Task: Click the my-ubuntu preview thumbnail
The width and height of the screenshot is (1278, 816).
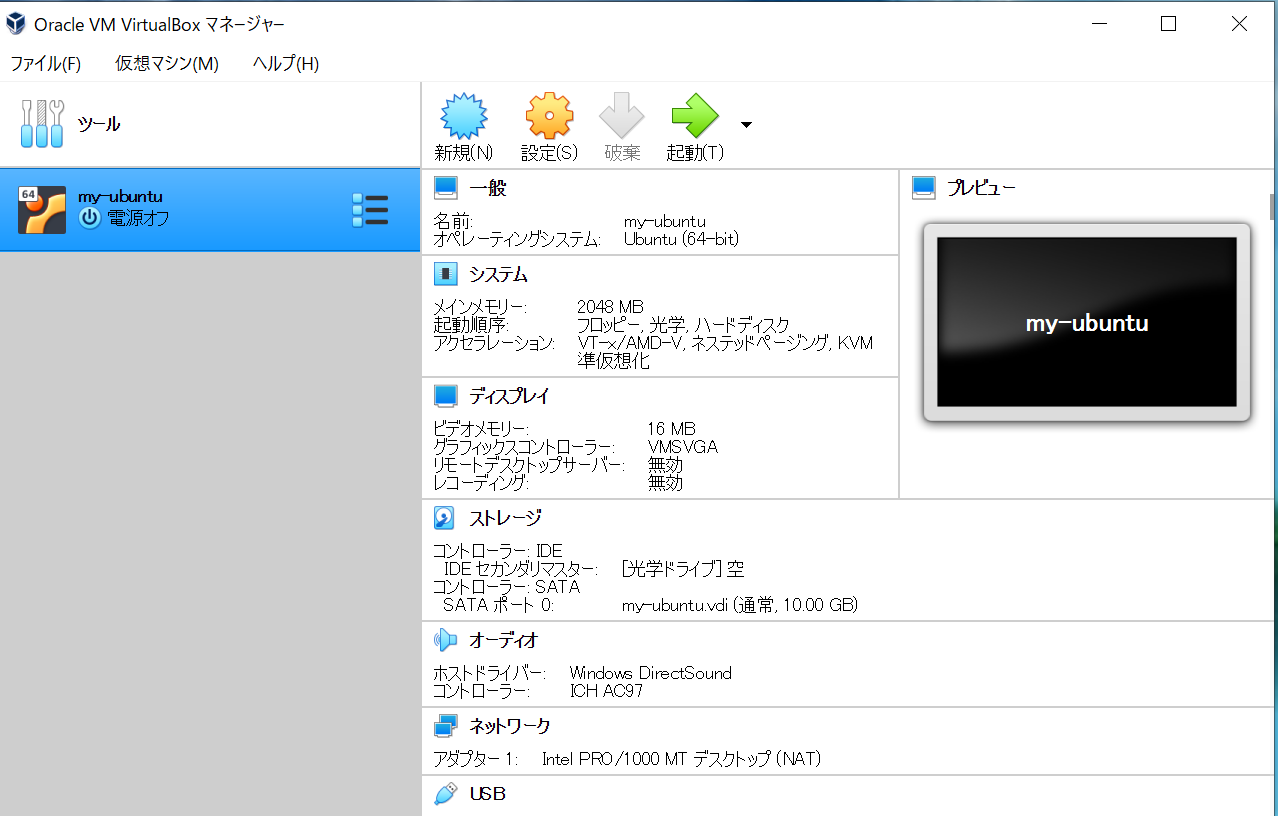Action: [x=1087, y=322]
